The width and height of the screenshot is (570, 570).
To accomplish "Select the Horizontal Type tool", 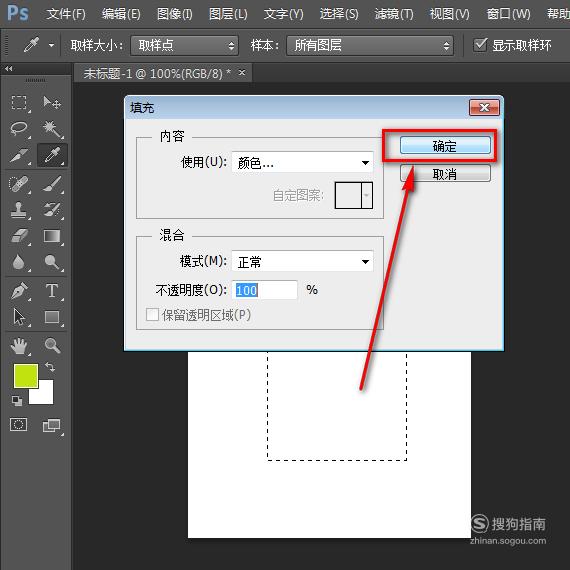I will [x=52, y=290].
